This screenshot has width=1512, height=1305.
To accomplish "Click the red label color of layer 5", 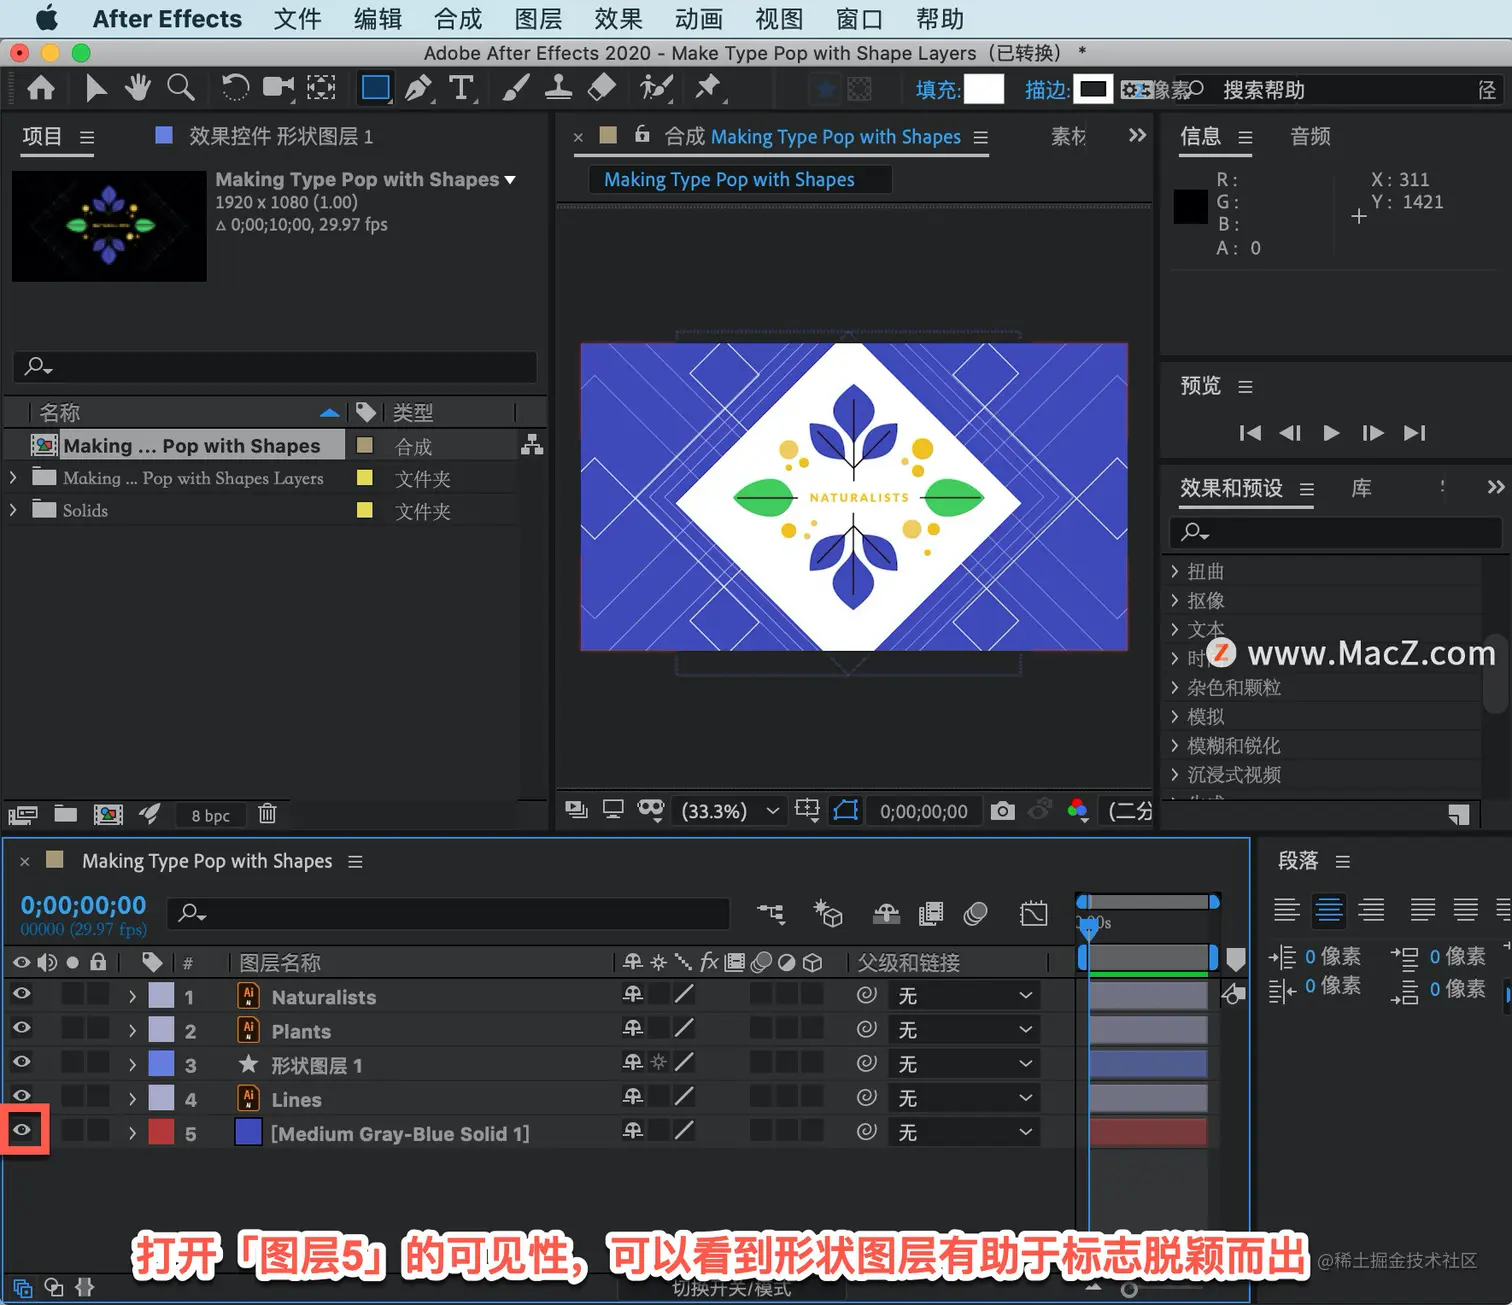I will (x=161, y=1132).
